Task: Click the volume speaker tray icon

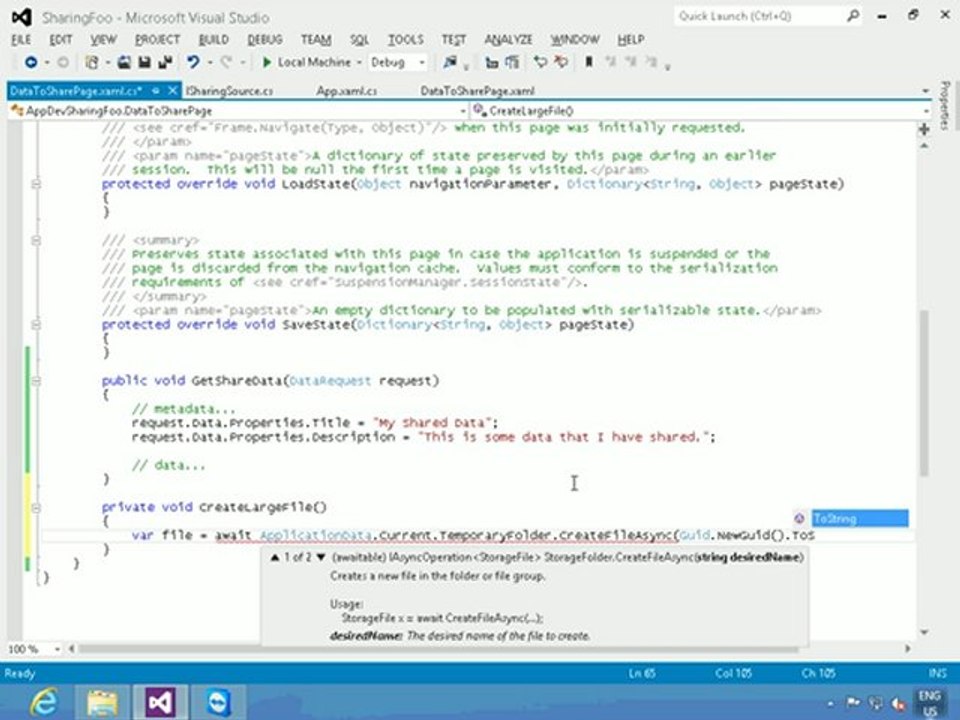Action: pyautogui.click(x=899, y=703)
